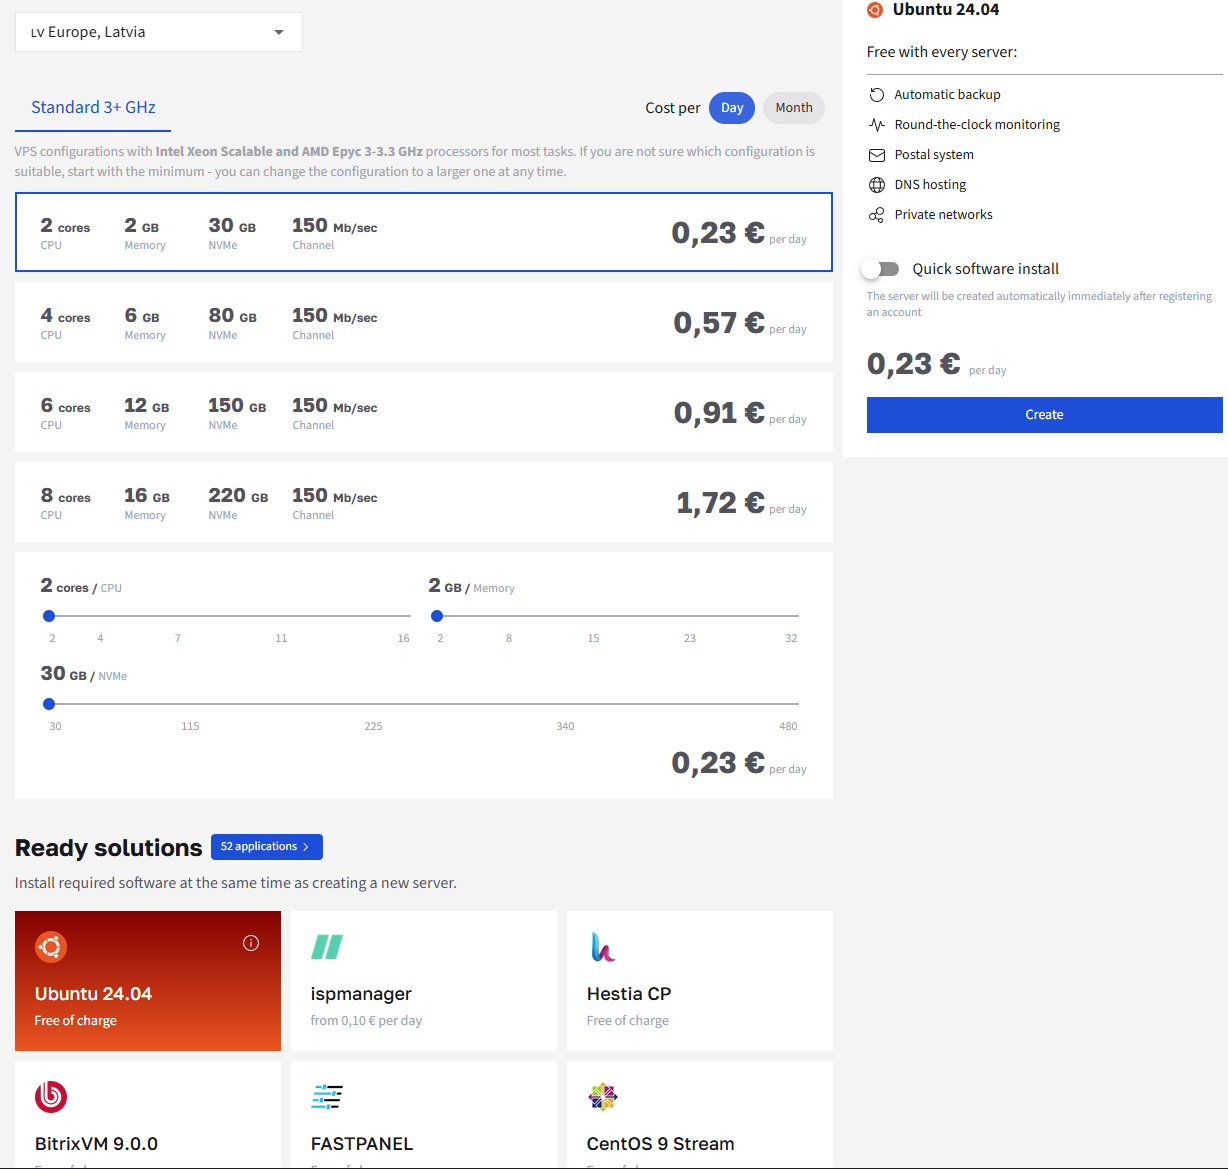Click the 'Cost per' label

(673, 108)
